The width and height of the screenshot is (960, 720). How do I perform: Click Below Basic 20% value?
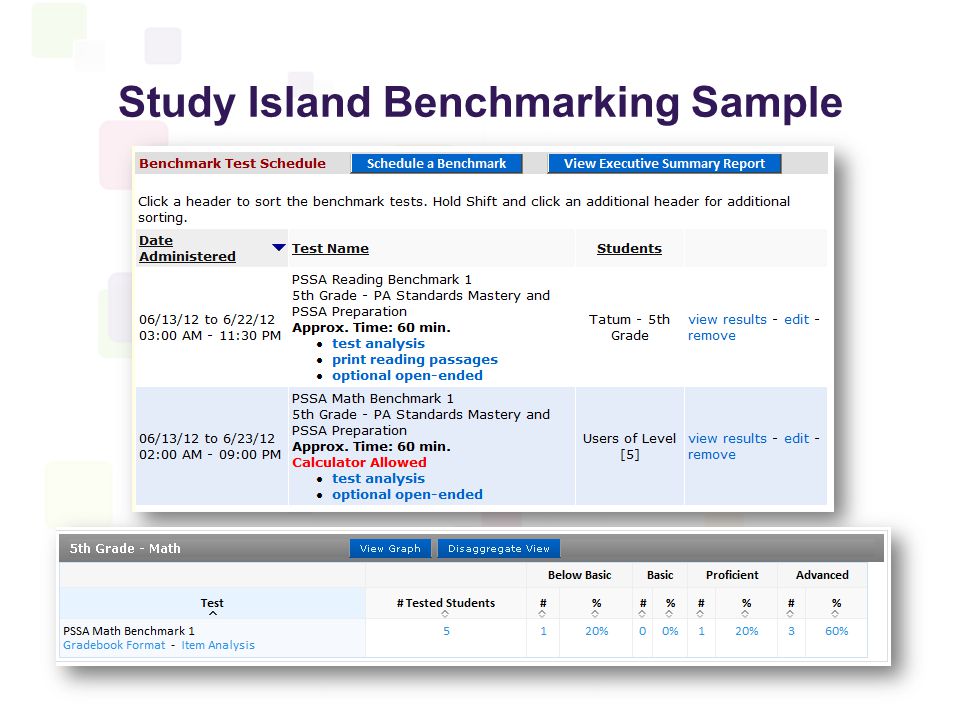tap(596, 631)
